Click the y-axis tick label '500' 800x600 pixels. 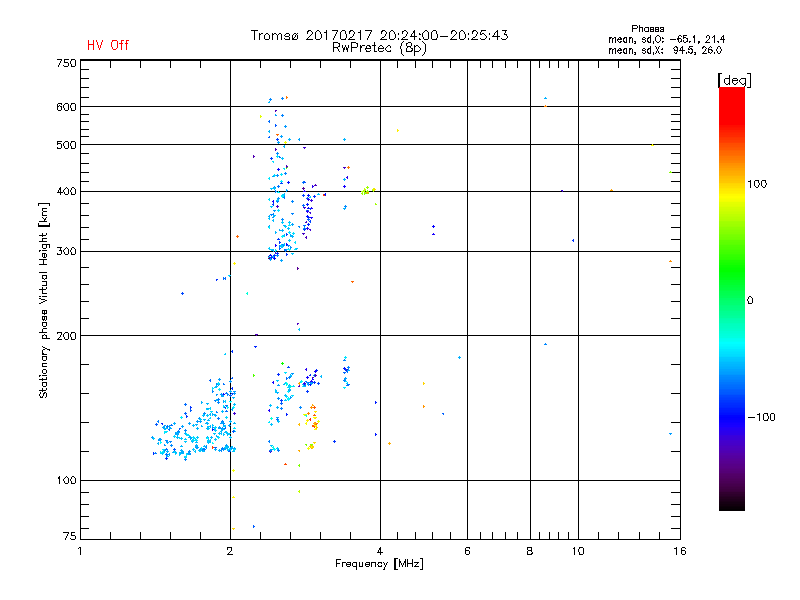pyautogui.click(x=66, y=145)
